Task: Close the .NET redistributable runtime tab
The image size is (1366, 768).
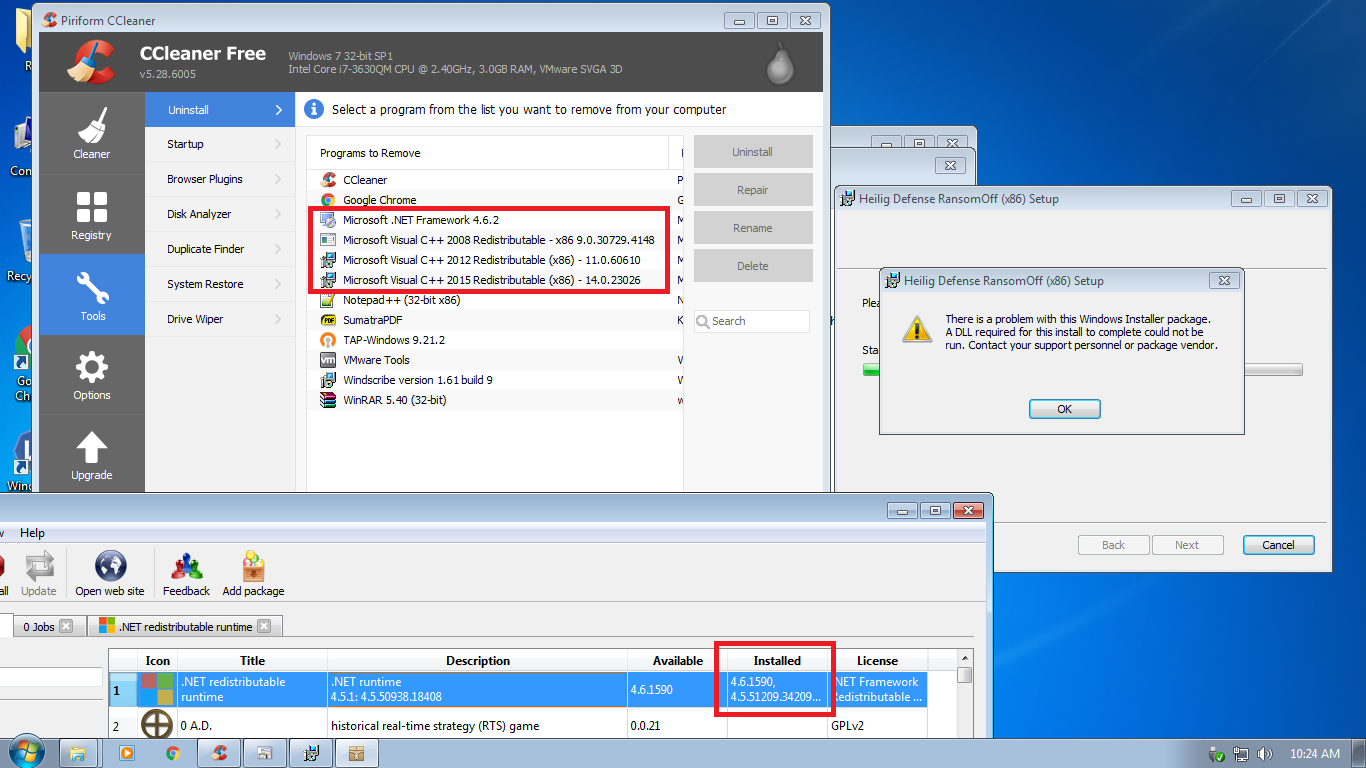Action: click(x=264, y=627)
